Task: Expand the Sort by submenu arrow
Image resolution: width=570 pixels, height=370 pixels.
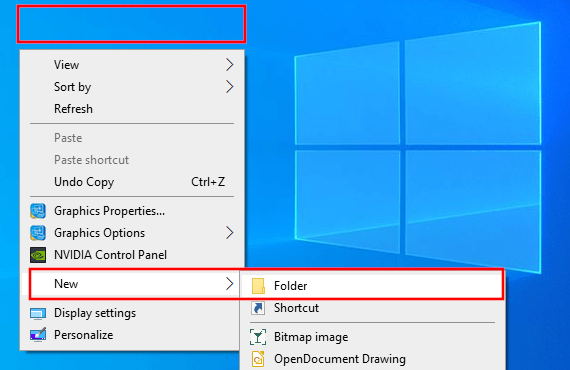Action: pyautogui.click(x=229, y=87)
